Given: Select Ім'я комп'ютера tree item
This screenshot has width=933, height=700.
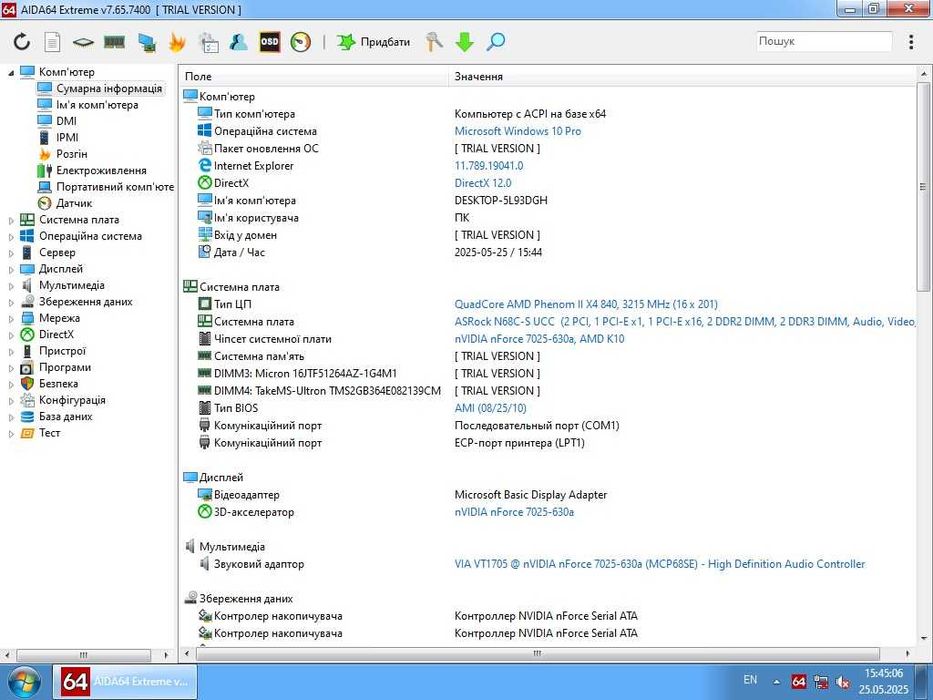Looking at the screenshot, I should click(97, 105).
